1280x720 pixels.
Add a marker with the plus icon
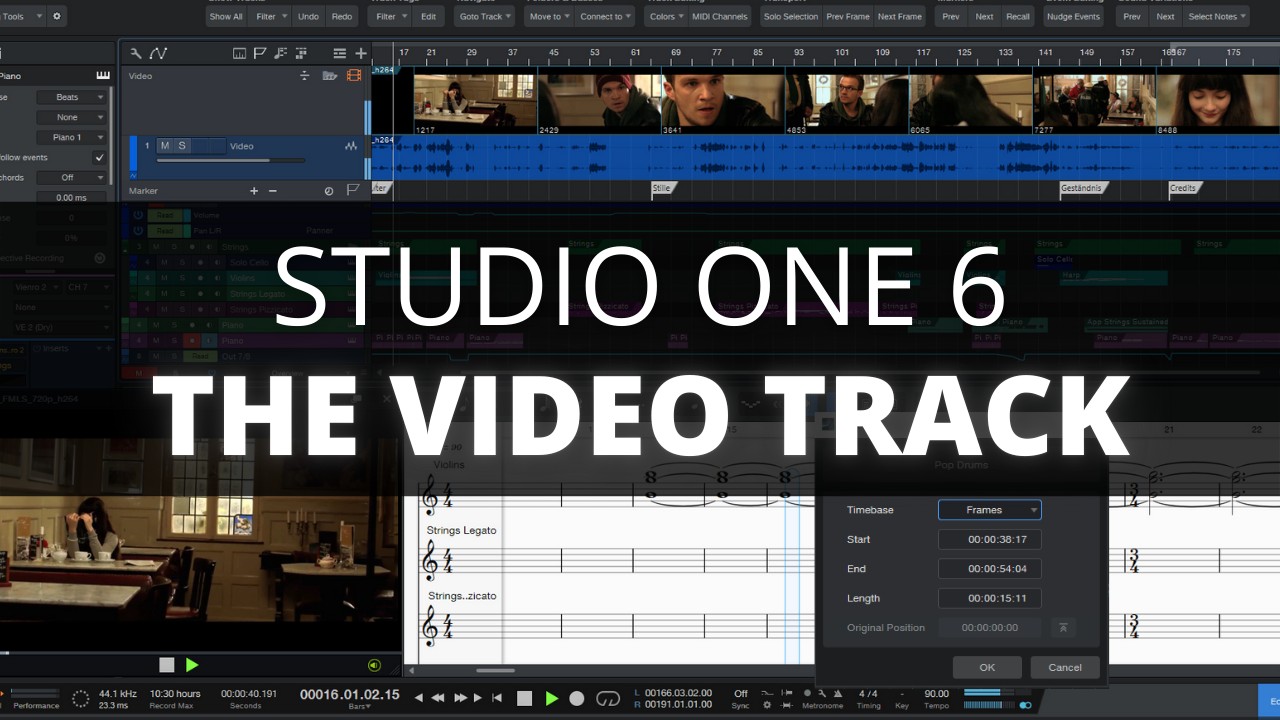tap(254, 190)
